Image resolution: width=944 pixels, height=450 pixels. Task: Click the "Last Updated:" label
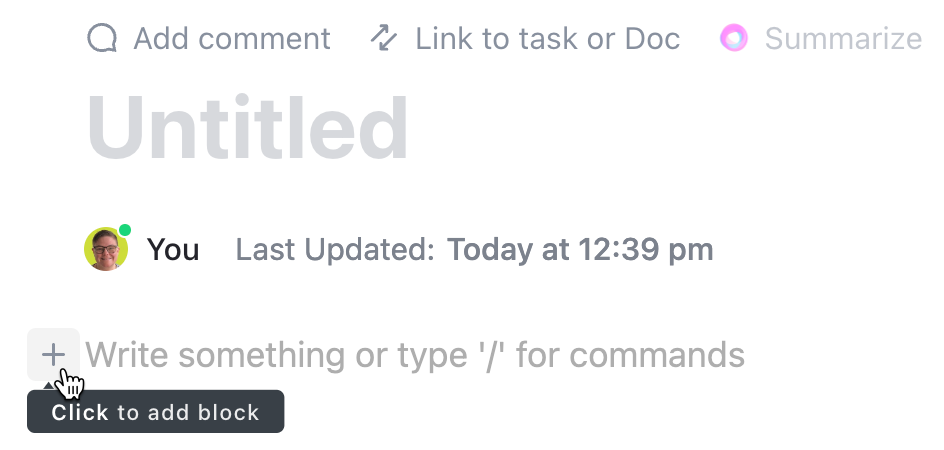coord(335,249)
